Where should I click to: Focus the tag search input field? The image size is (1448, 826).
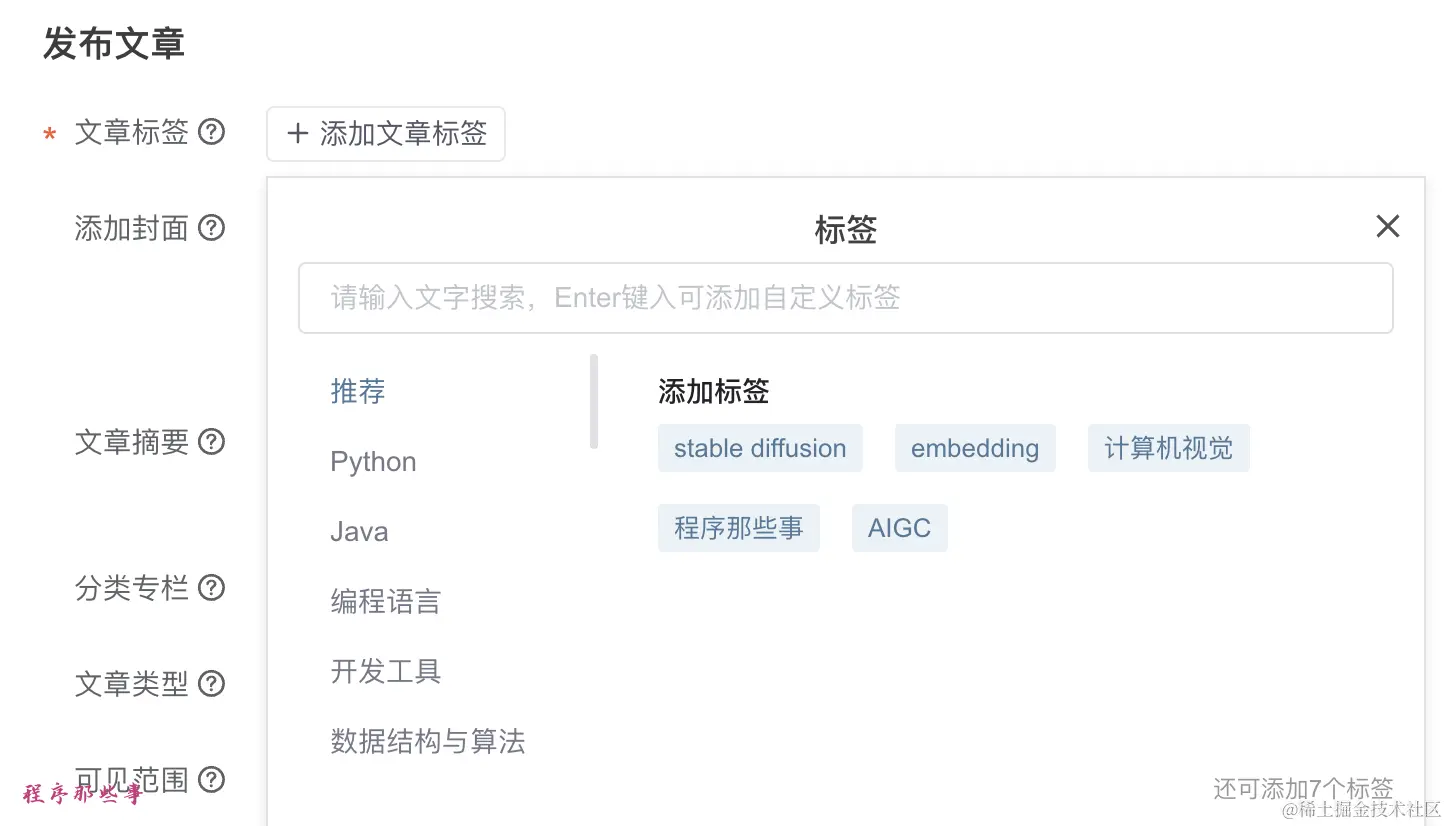point(845,298)
